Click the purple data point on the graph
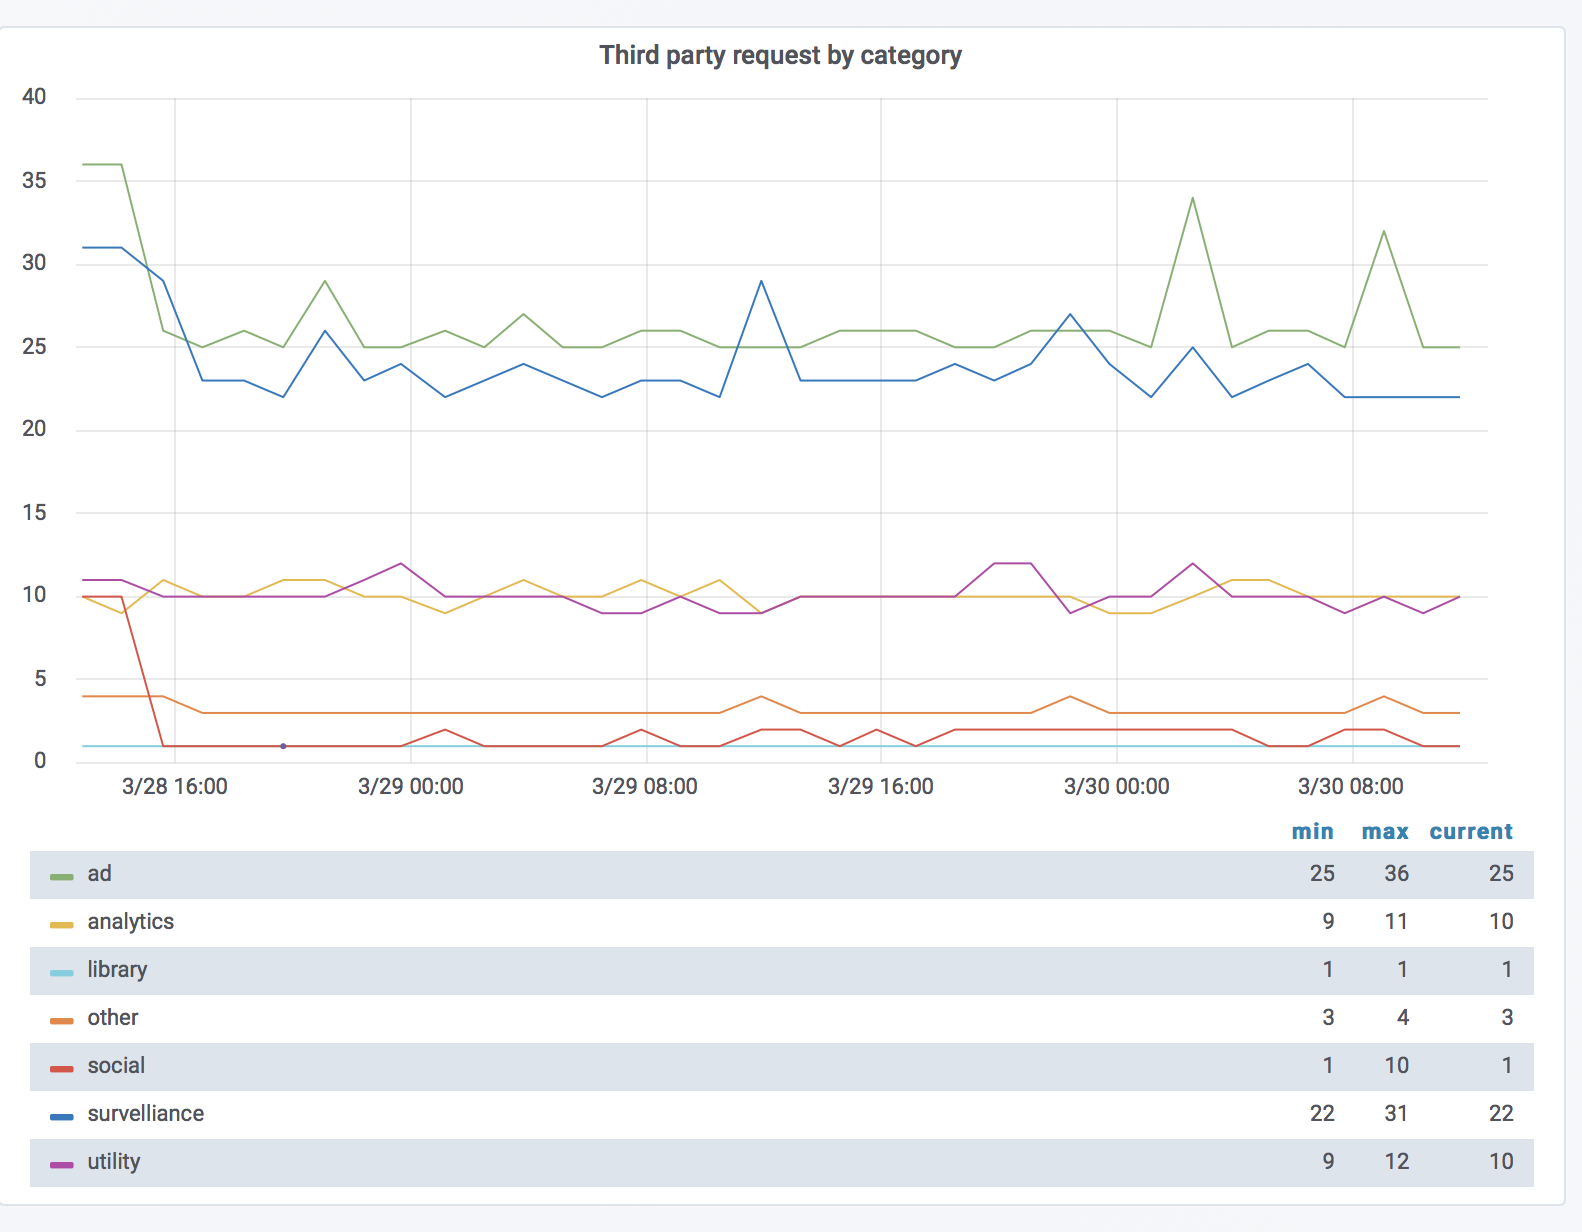1582x1232 pixels. tap(283, 746)
